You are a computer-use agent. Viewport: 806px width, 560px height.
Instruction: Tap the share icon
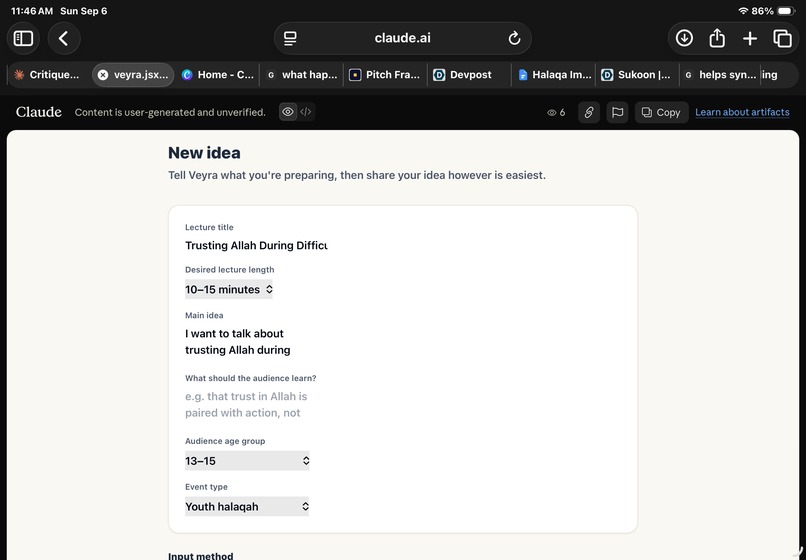pos(717,39)
